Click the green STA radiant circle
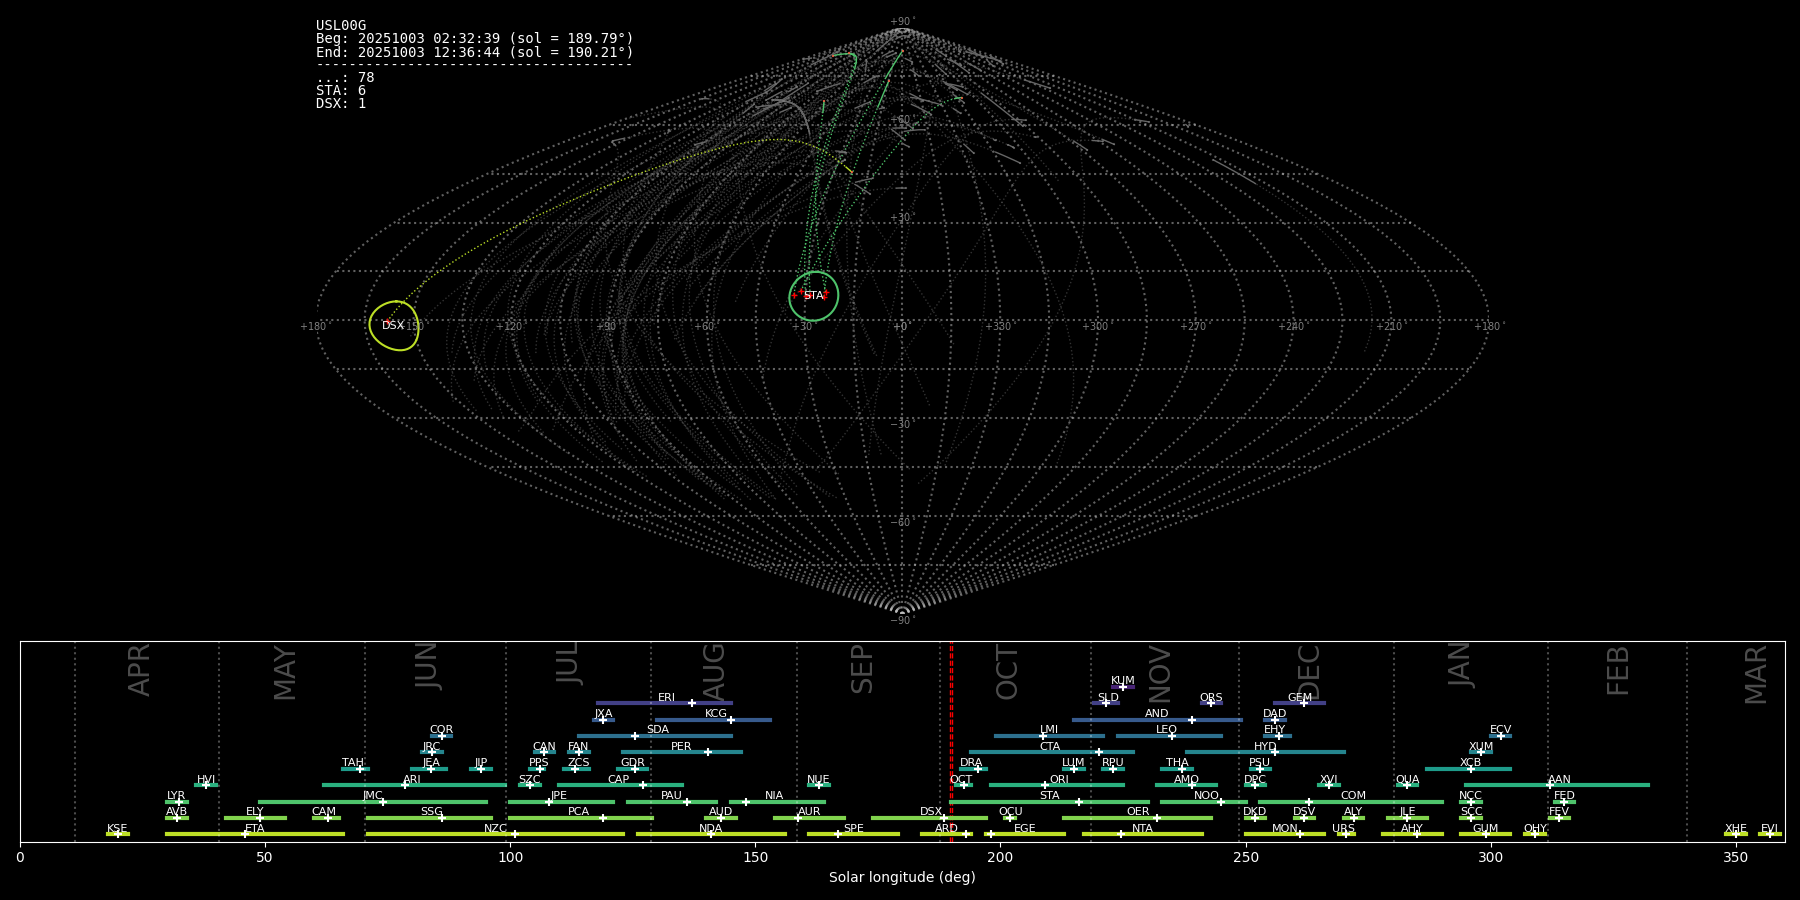The height and width of the screenshot is (900, 1800). click(x=814, y=296)
